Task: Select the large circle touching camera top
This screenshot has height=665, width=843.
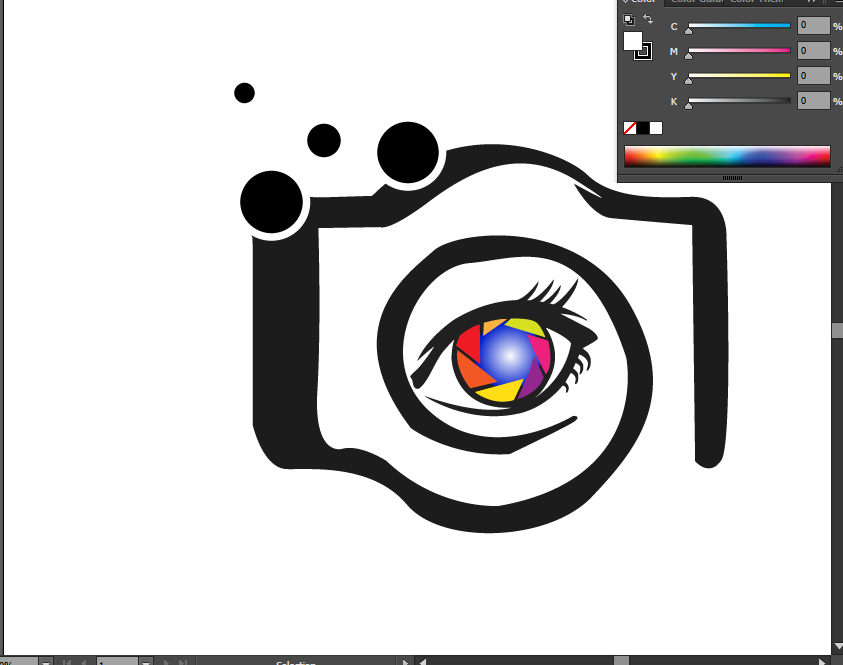Action: coord(408,153)
